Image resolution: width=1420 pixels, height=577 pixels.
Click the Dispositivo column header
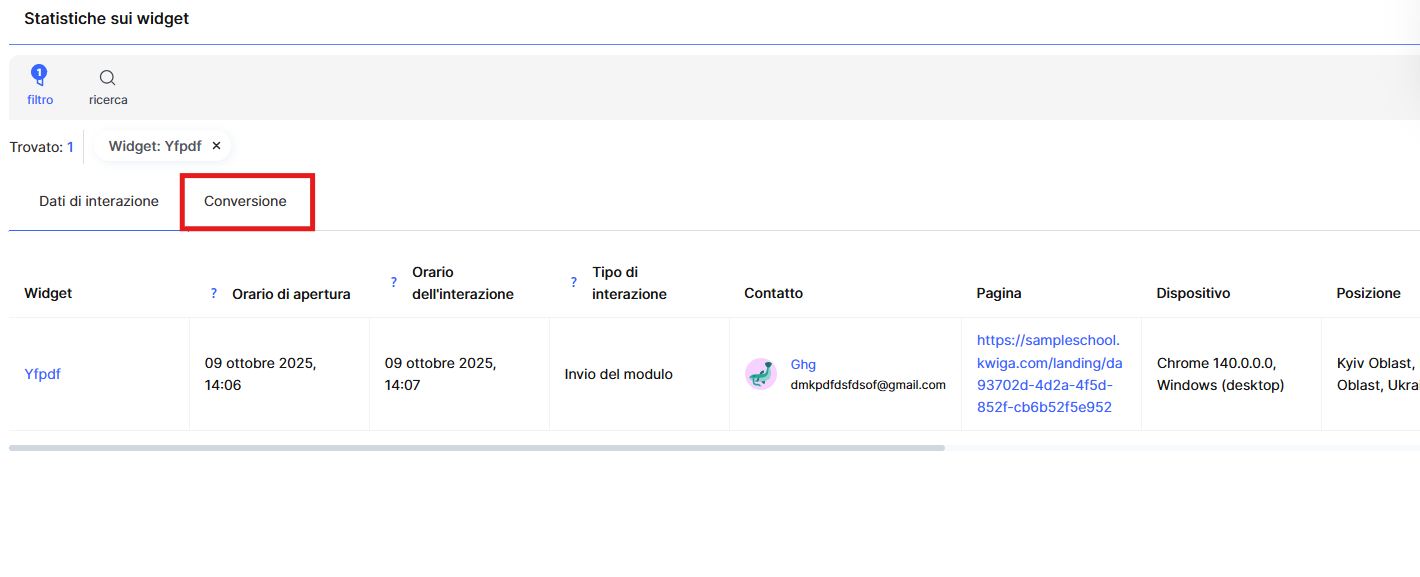coord(1193,293)
